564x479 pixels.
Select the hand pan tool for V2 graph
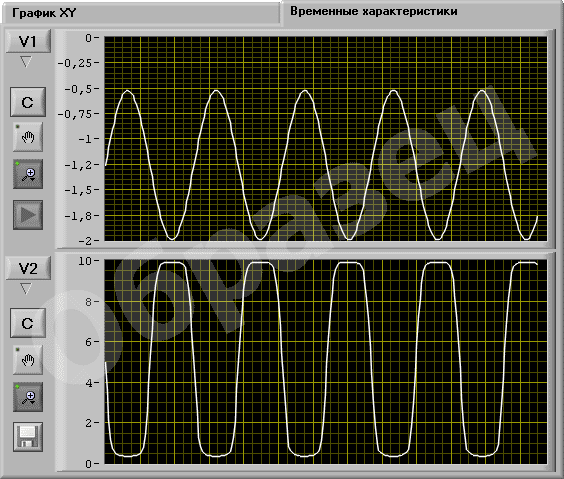click(28, 360)
